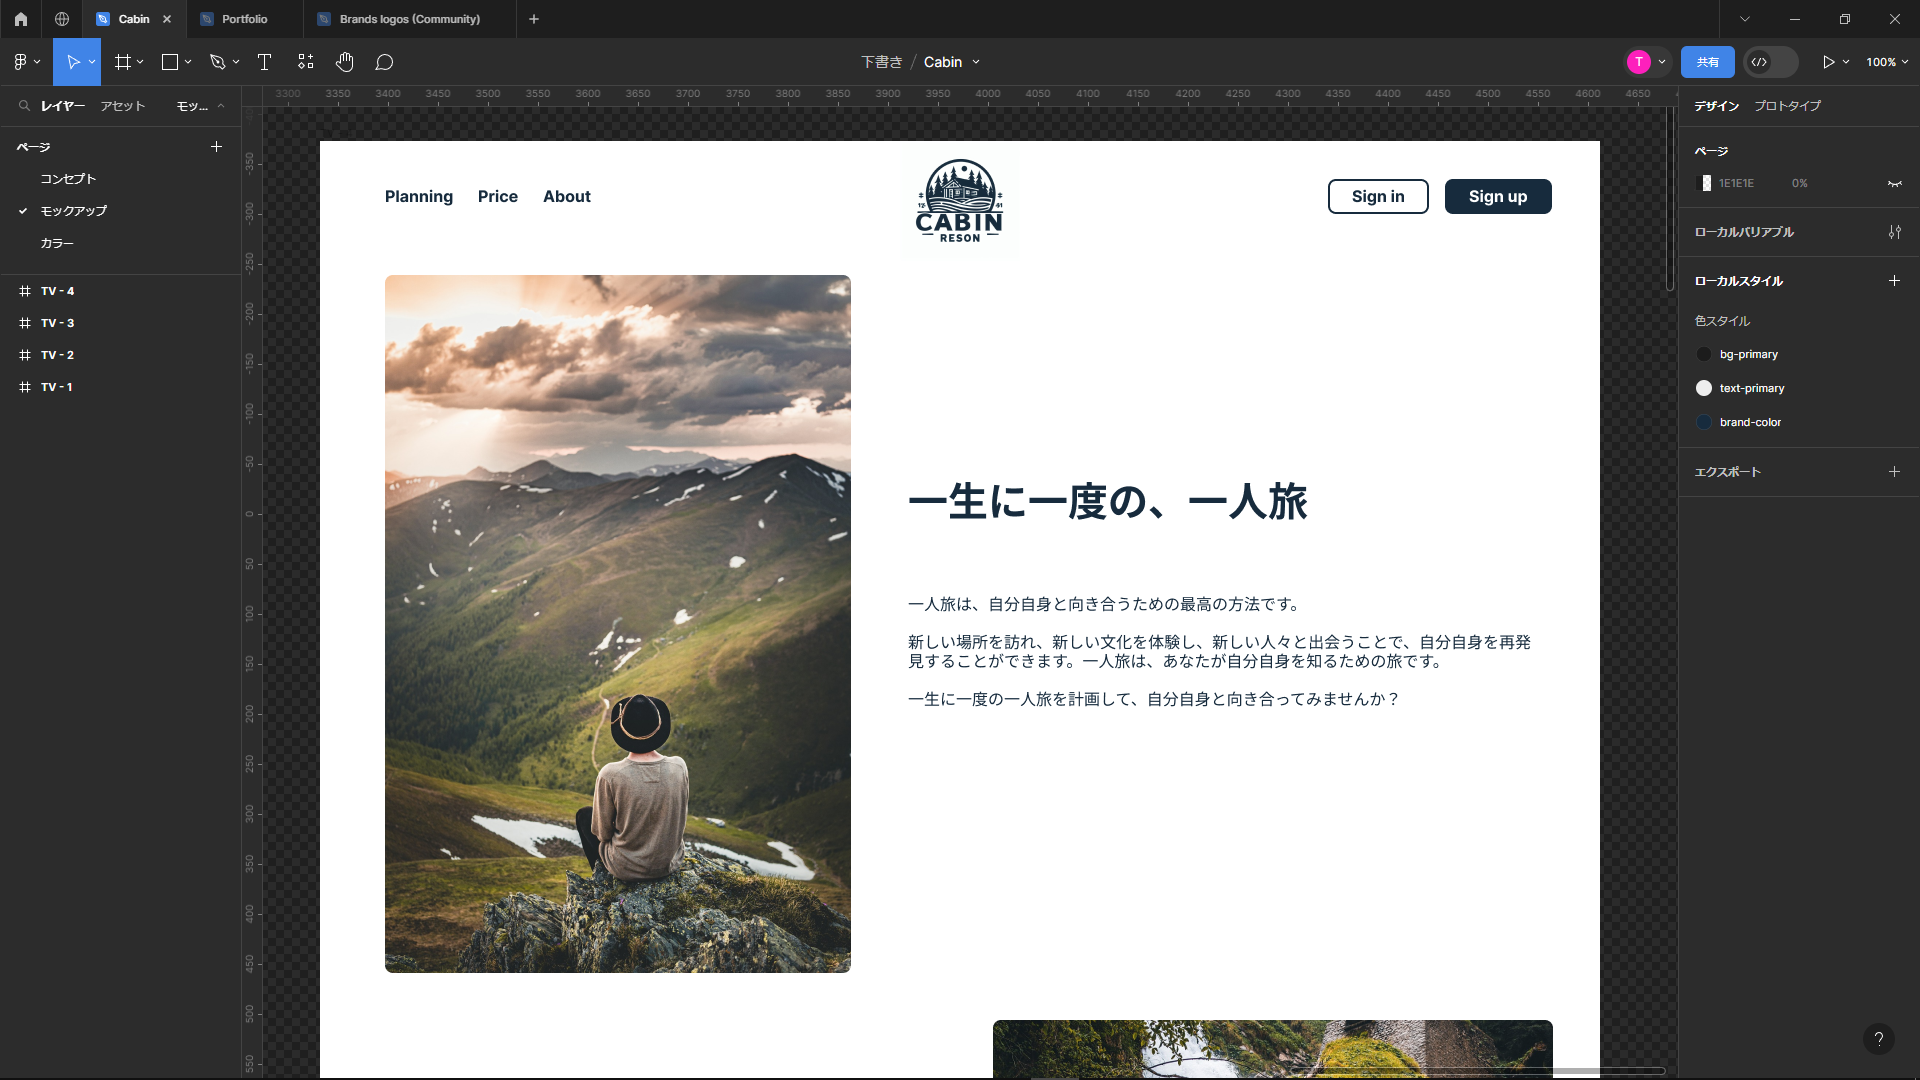
Task: Select the Text tool
Action: (x=264, y=62)
